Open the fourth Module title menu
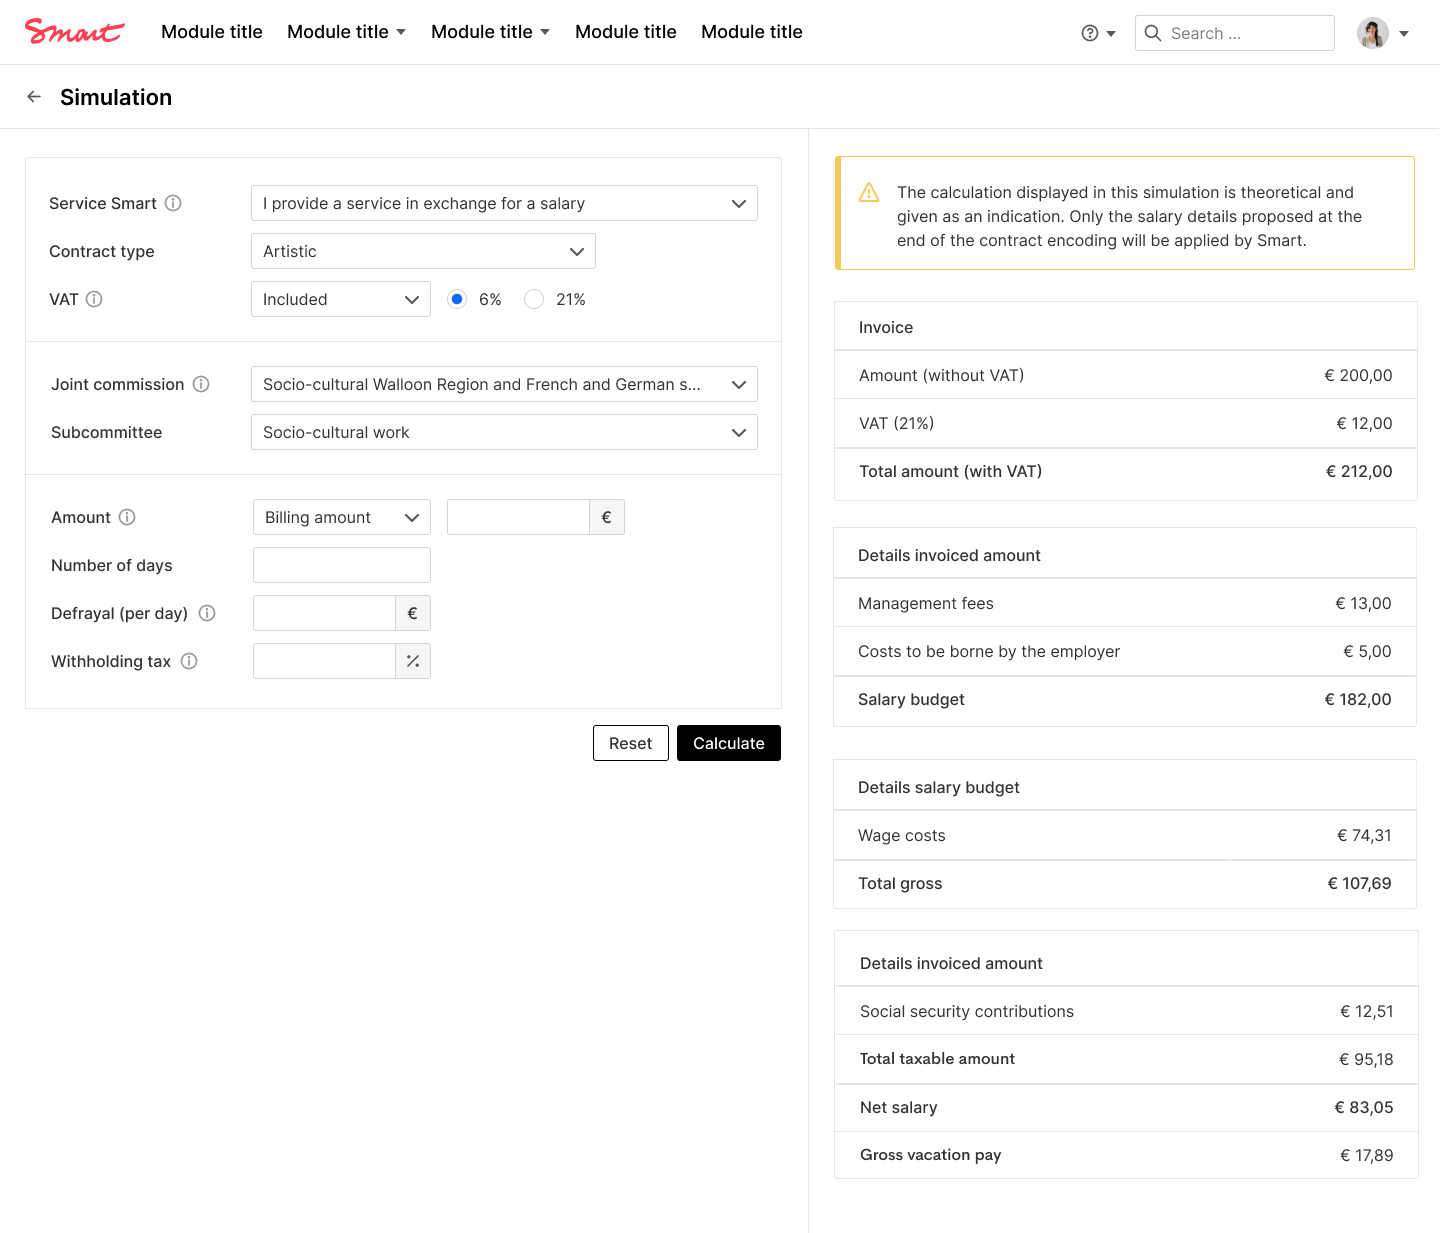This screenshot has height=1233, width=1440. coord(626,32)
